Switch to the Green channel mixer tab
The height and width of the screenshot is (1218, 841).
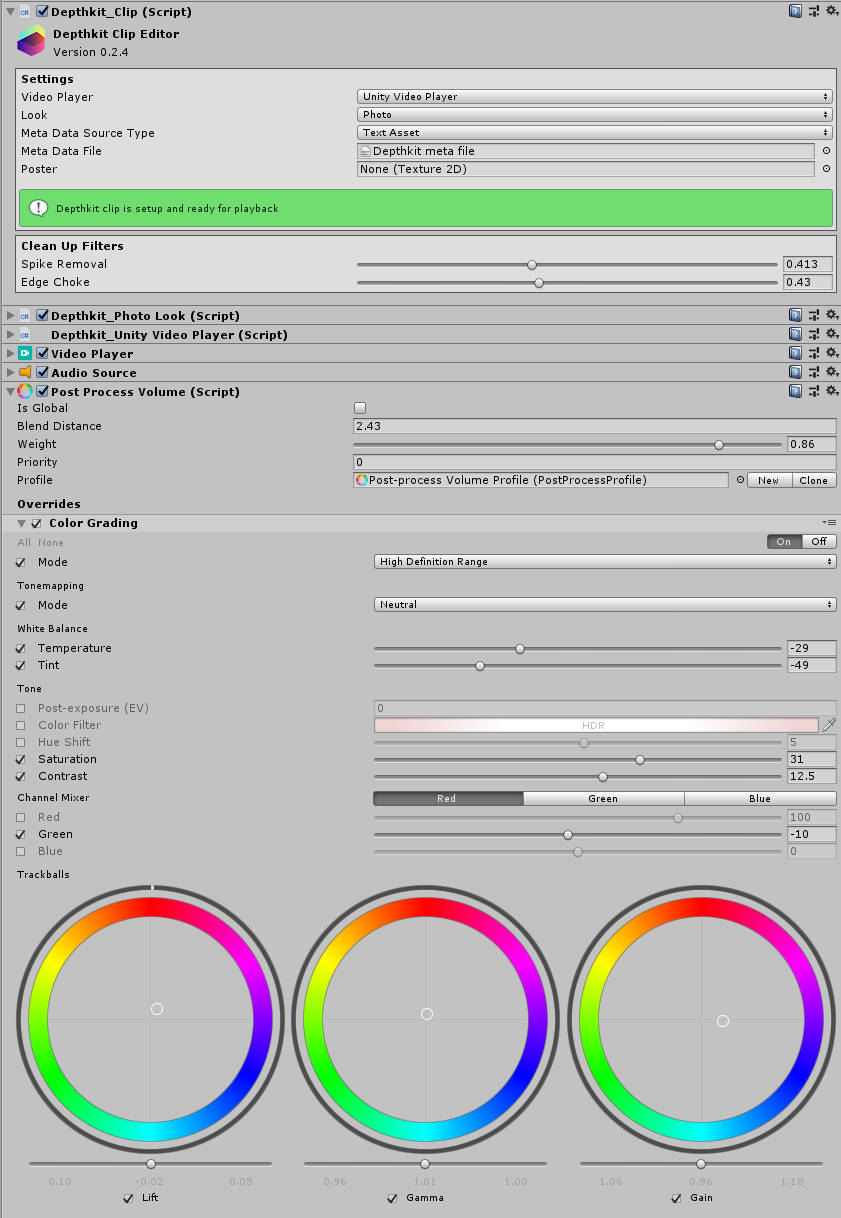604,797
